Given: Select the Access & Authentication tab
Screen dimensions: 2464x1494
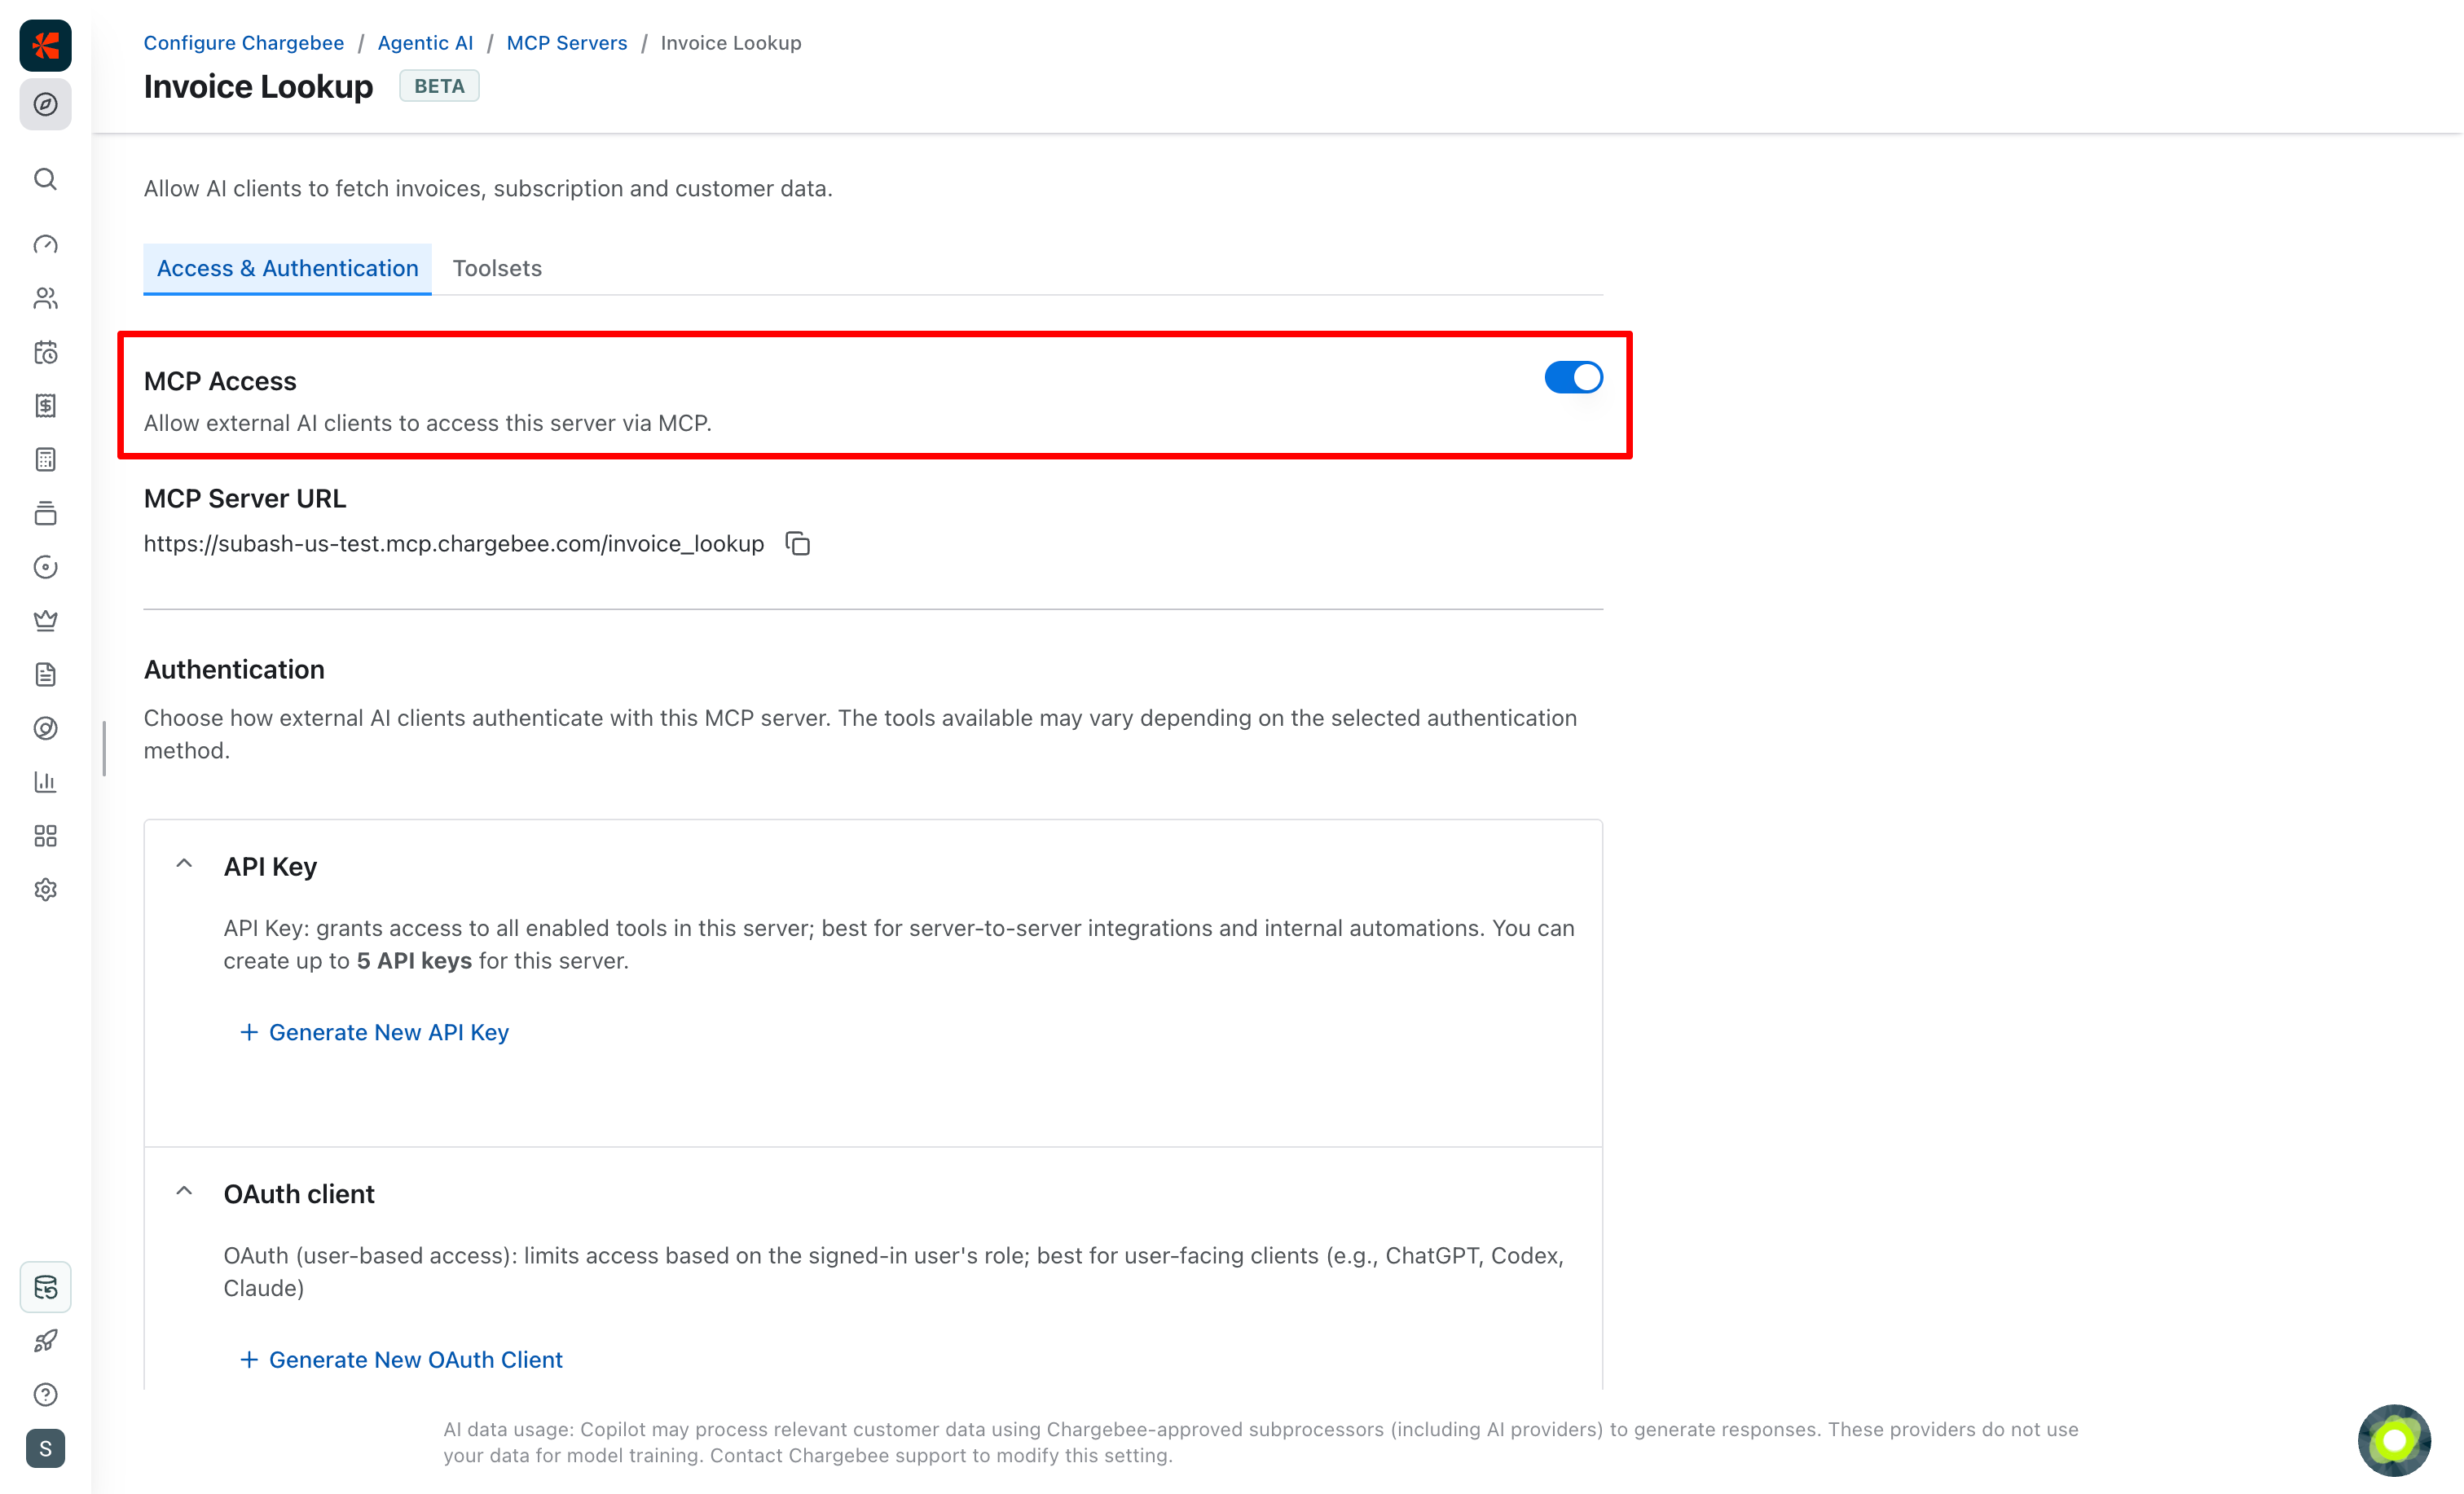Looking at the screenshot, I should [288, 268].
